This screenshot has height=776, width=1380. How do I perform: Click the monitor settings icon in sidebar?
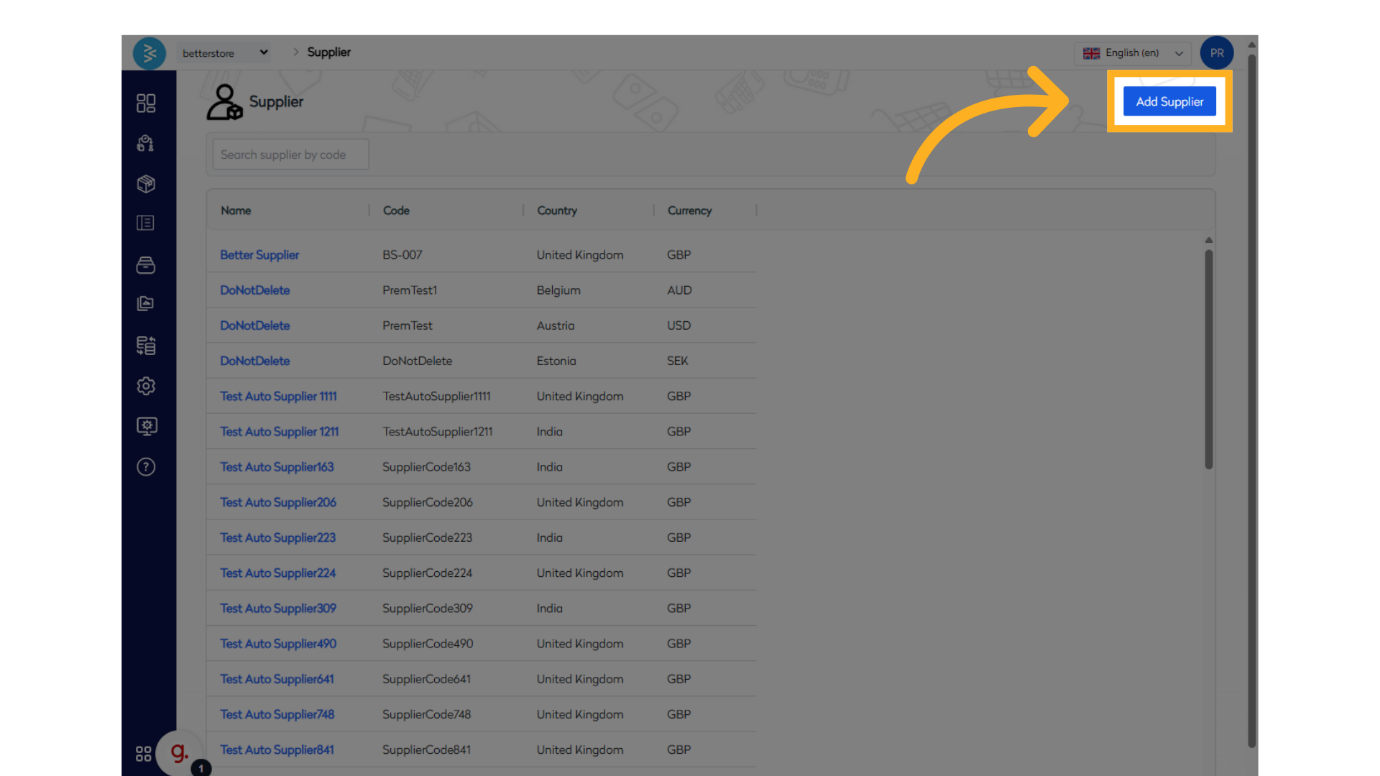tap(146, 426)
